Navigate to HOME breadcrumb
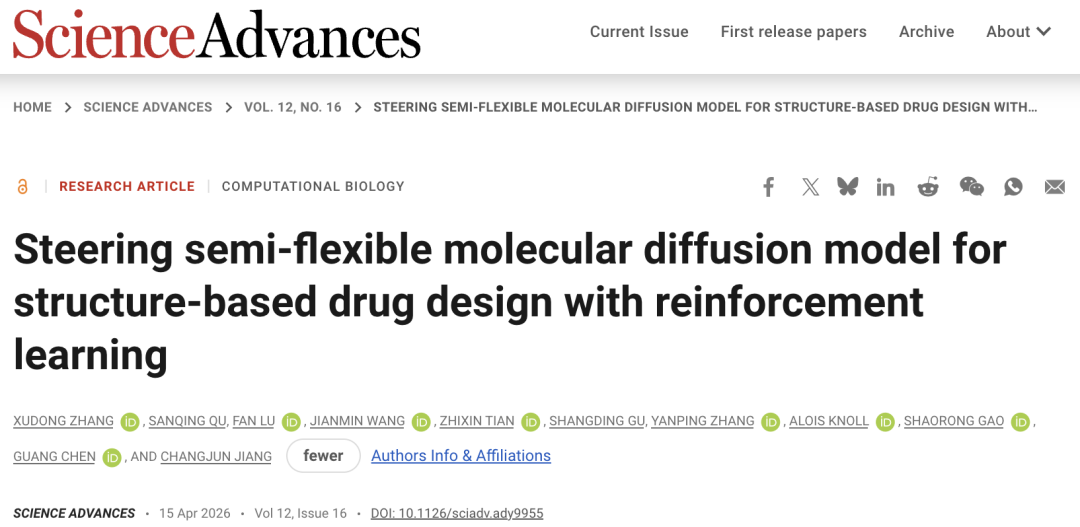Screen dimensions: 1080x527 click(32, 107)
